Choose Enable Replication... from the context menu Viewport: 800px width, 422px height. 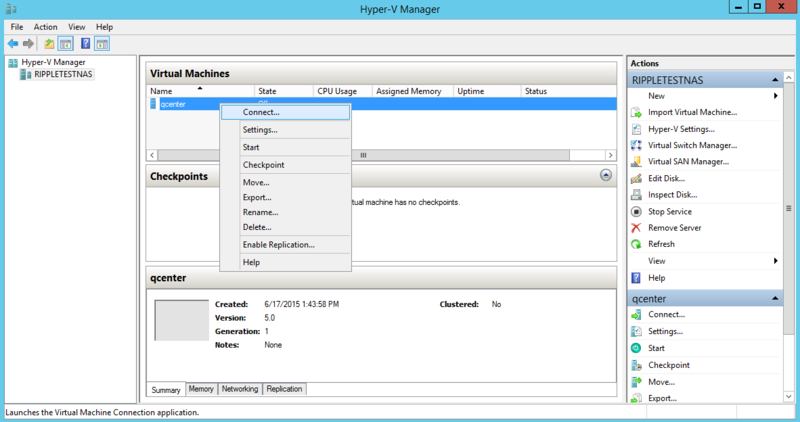tap(285, 244)
